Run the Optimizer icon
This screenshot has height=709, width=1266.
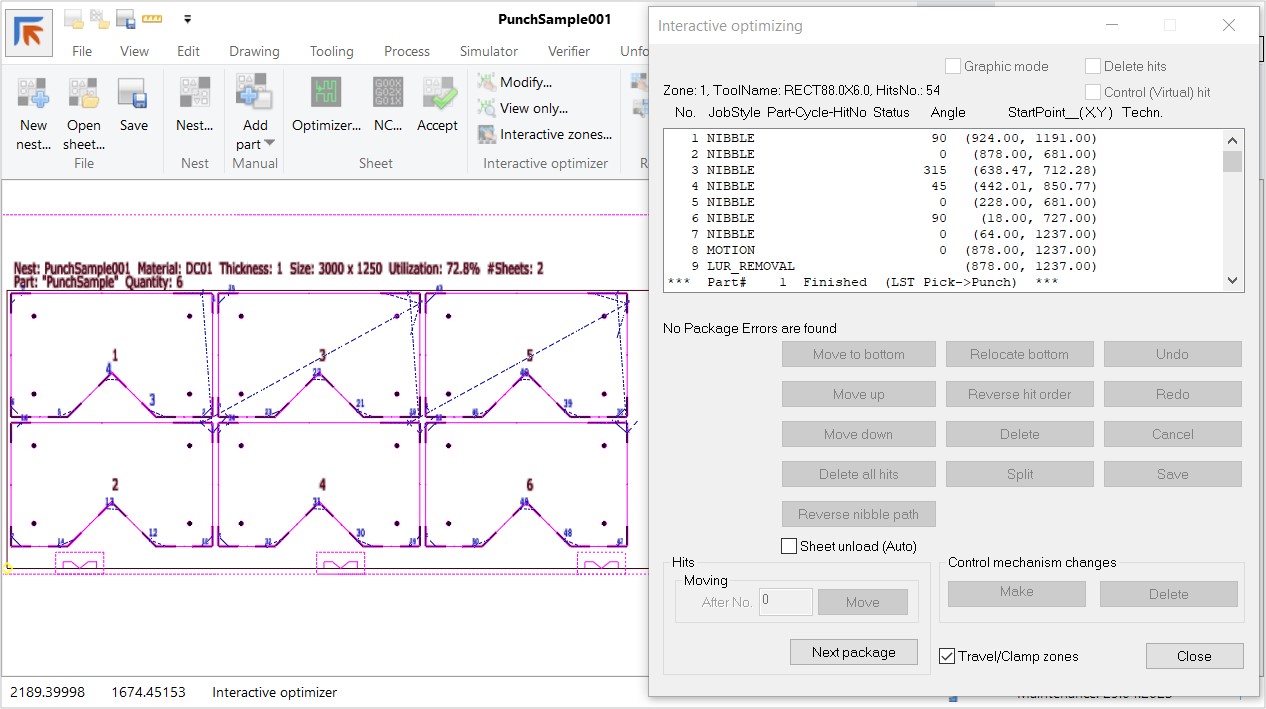point(326,94)
